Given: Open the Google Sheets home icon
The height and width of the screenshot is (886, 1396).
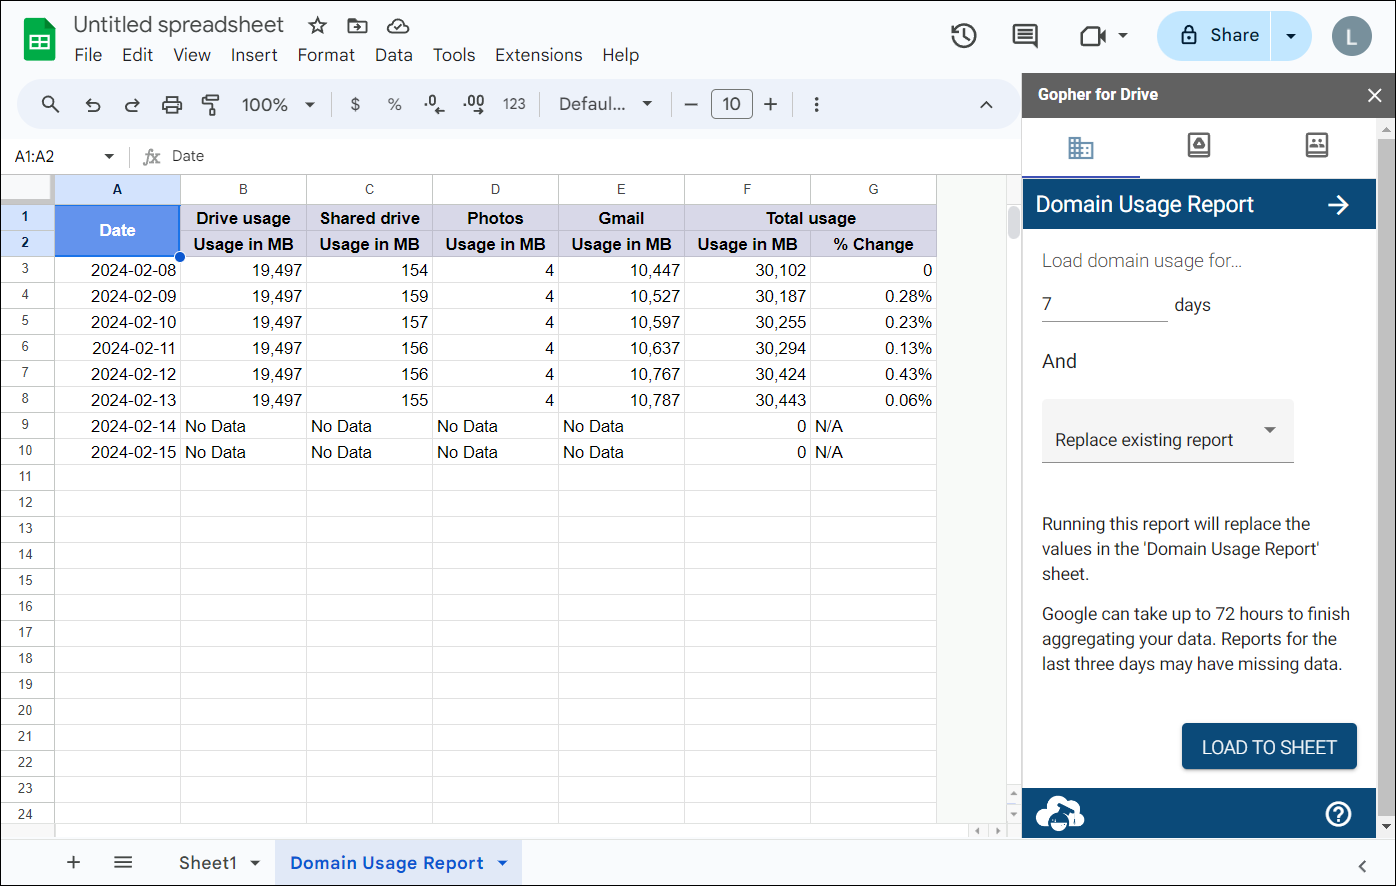Looking at the screenshot, I should 39,40.
